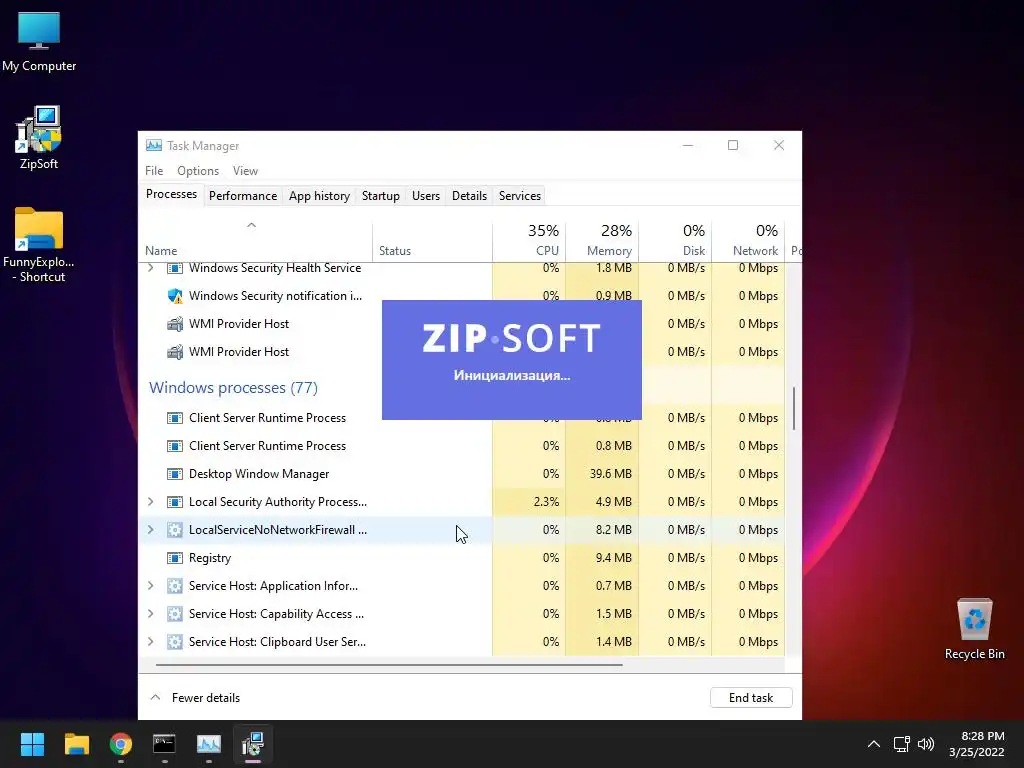Viewport: 1024px width, 768px height.
Task: Open the network status tray icon
Action: 901,744
